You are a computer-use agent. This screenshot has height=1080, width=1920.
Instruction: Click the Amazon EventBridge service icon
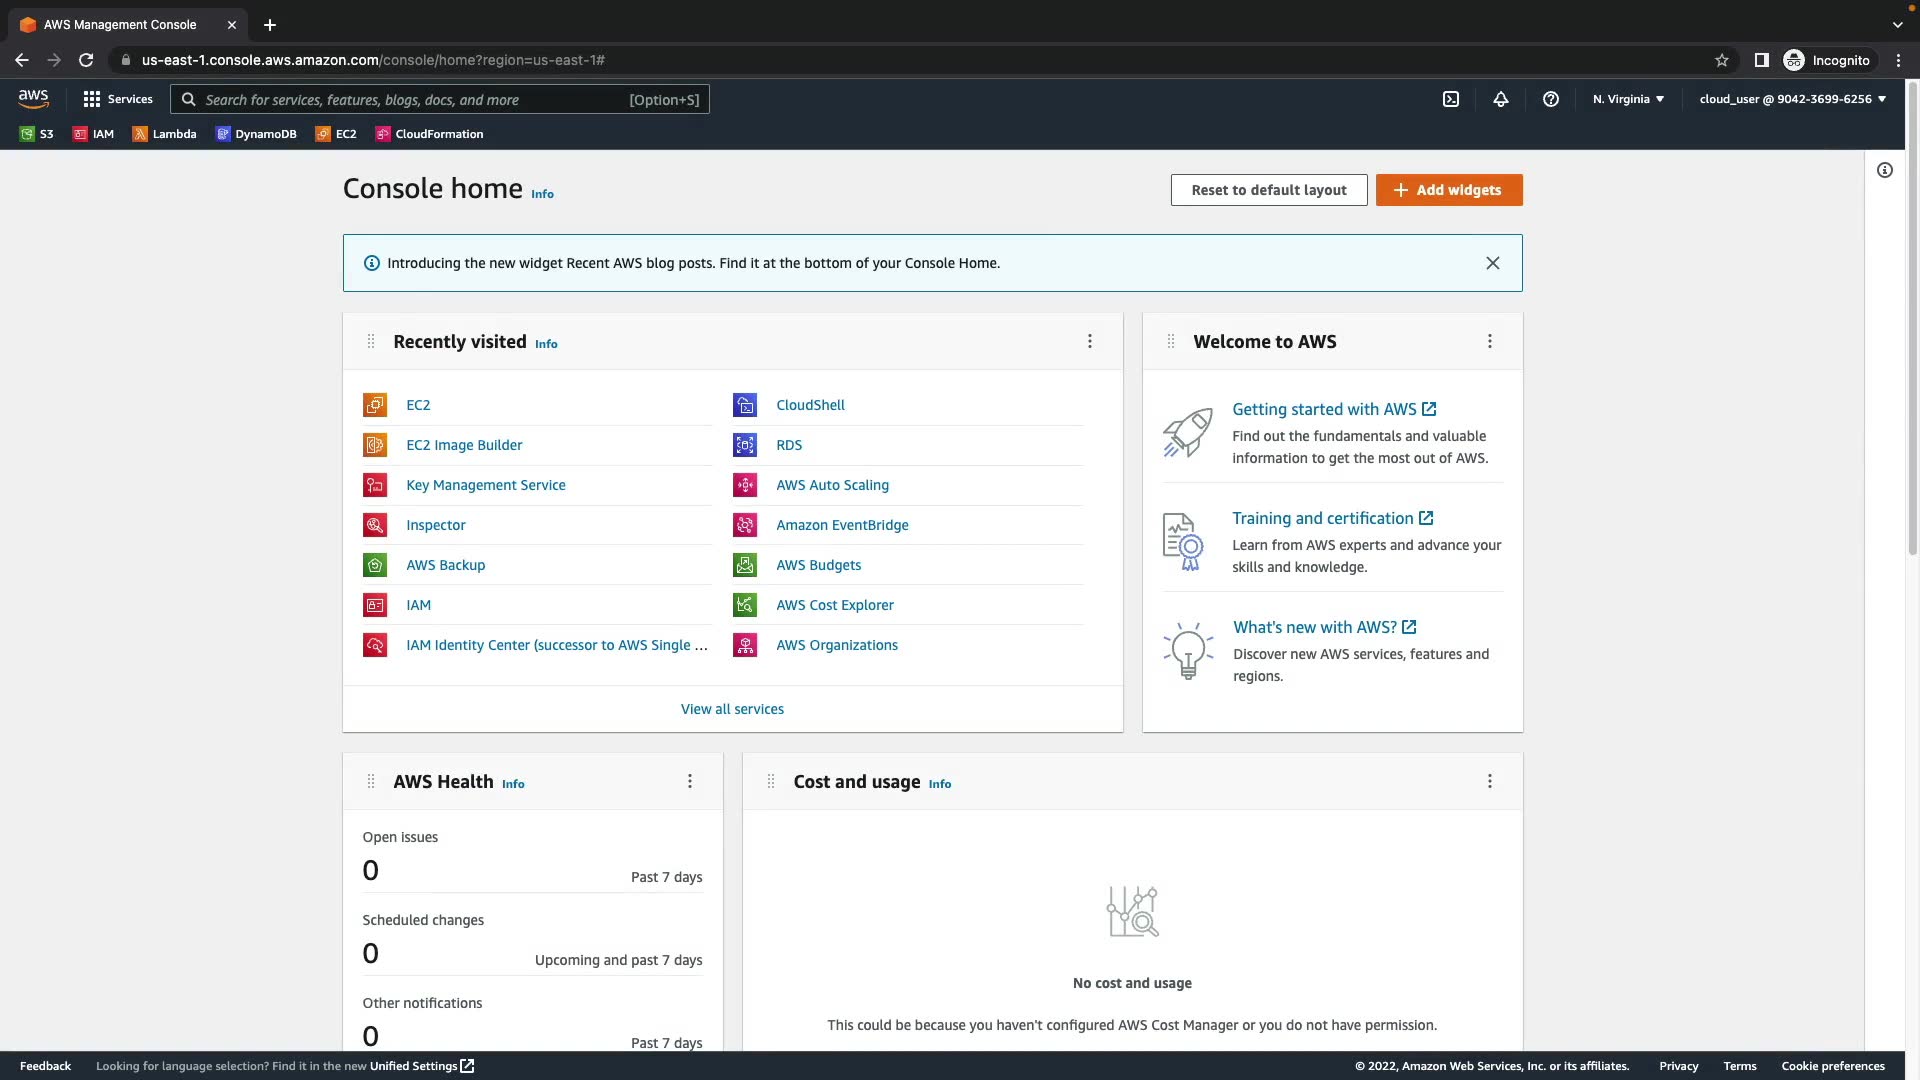(744, 525)
